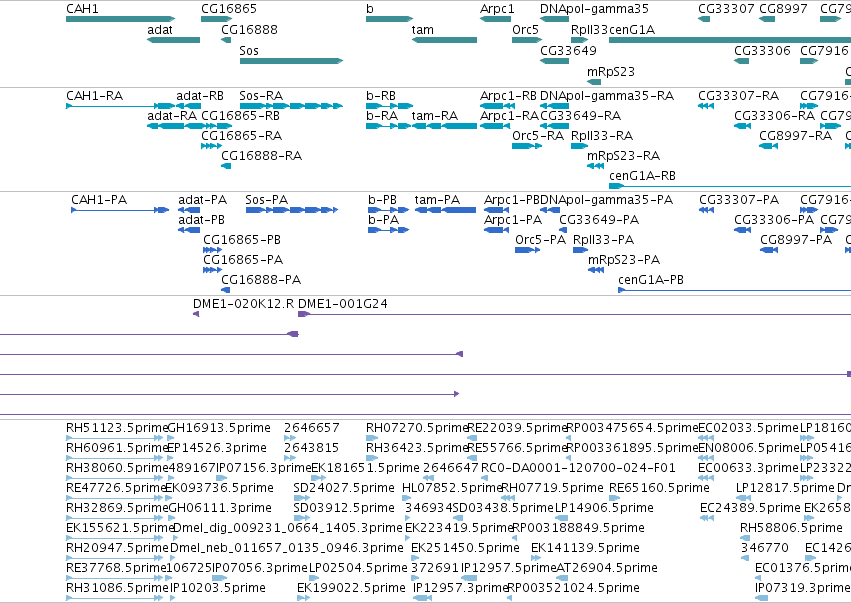Click the "Sos" gene label
Image resolution: width=851 pixels, height=603 pixels.
[249, 51]
